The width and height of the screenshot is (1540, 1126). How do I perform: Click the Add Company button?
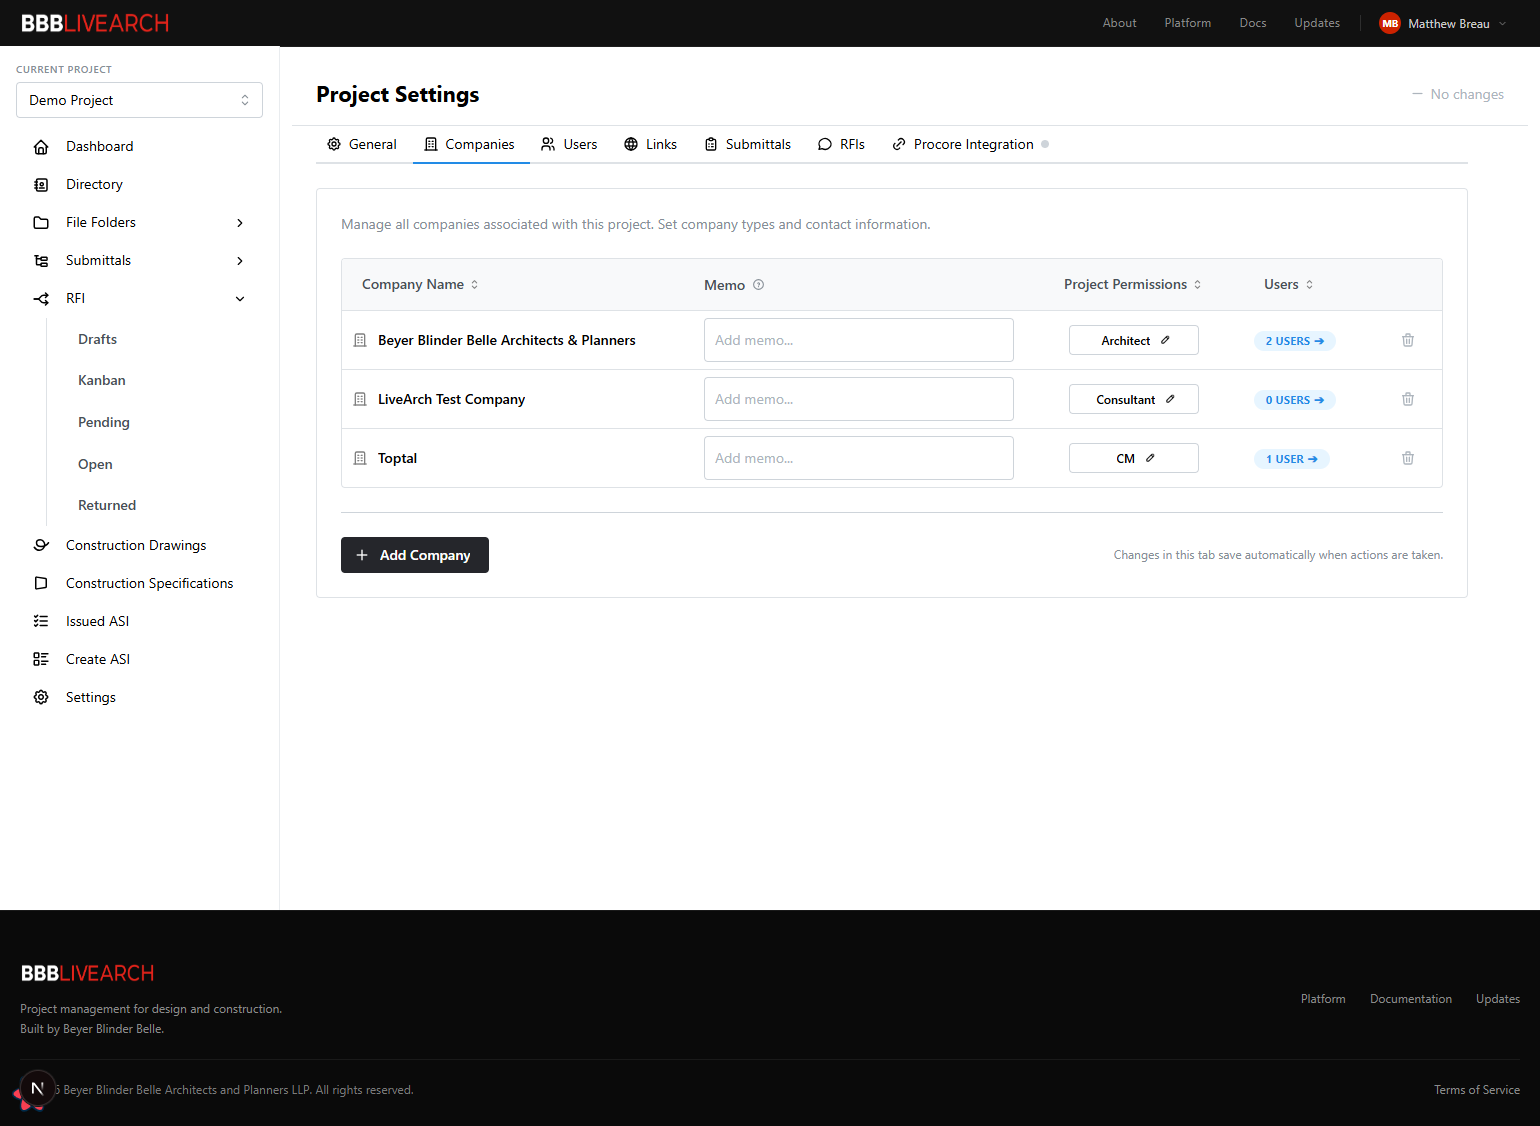pos(415,555)
